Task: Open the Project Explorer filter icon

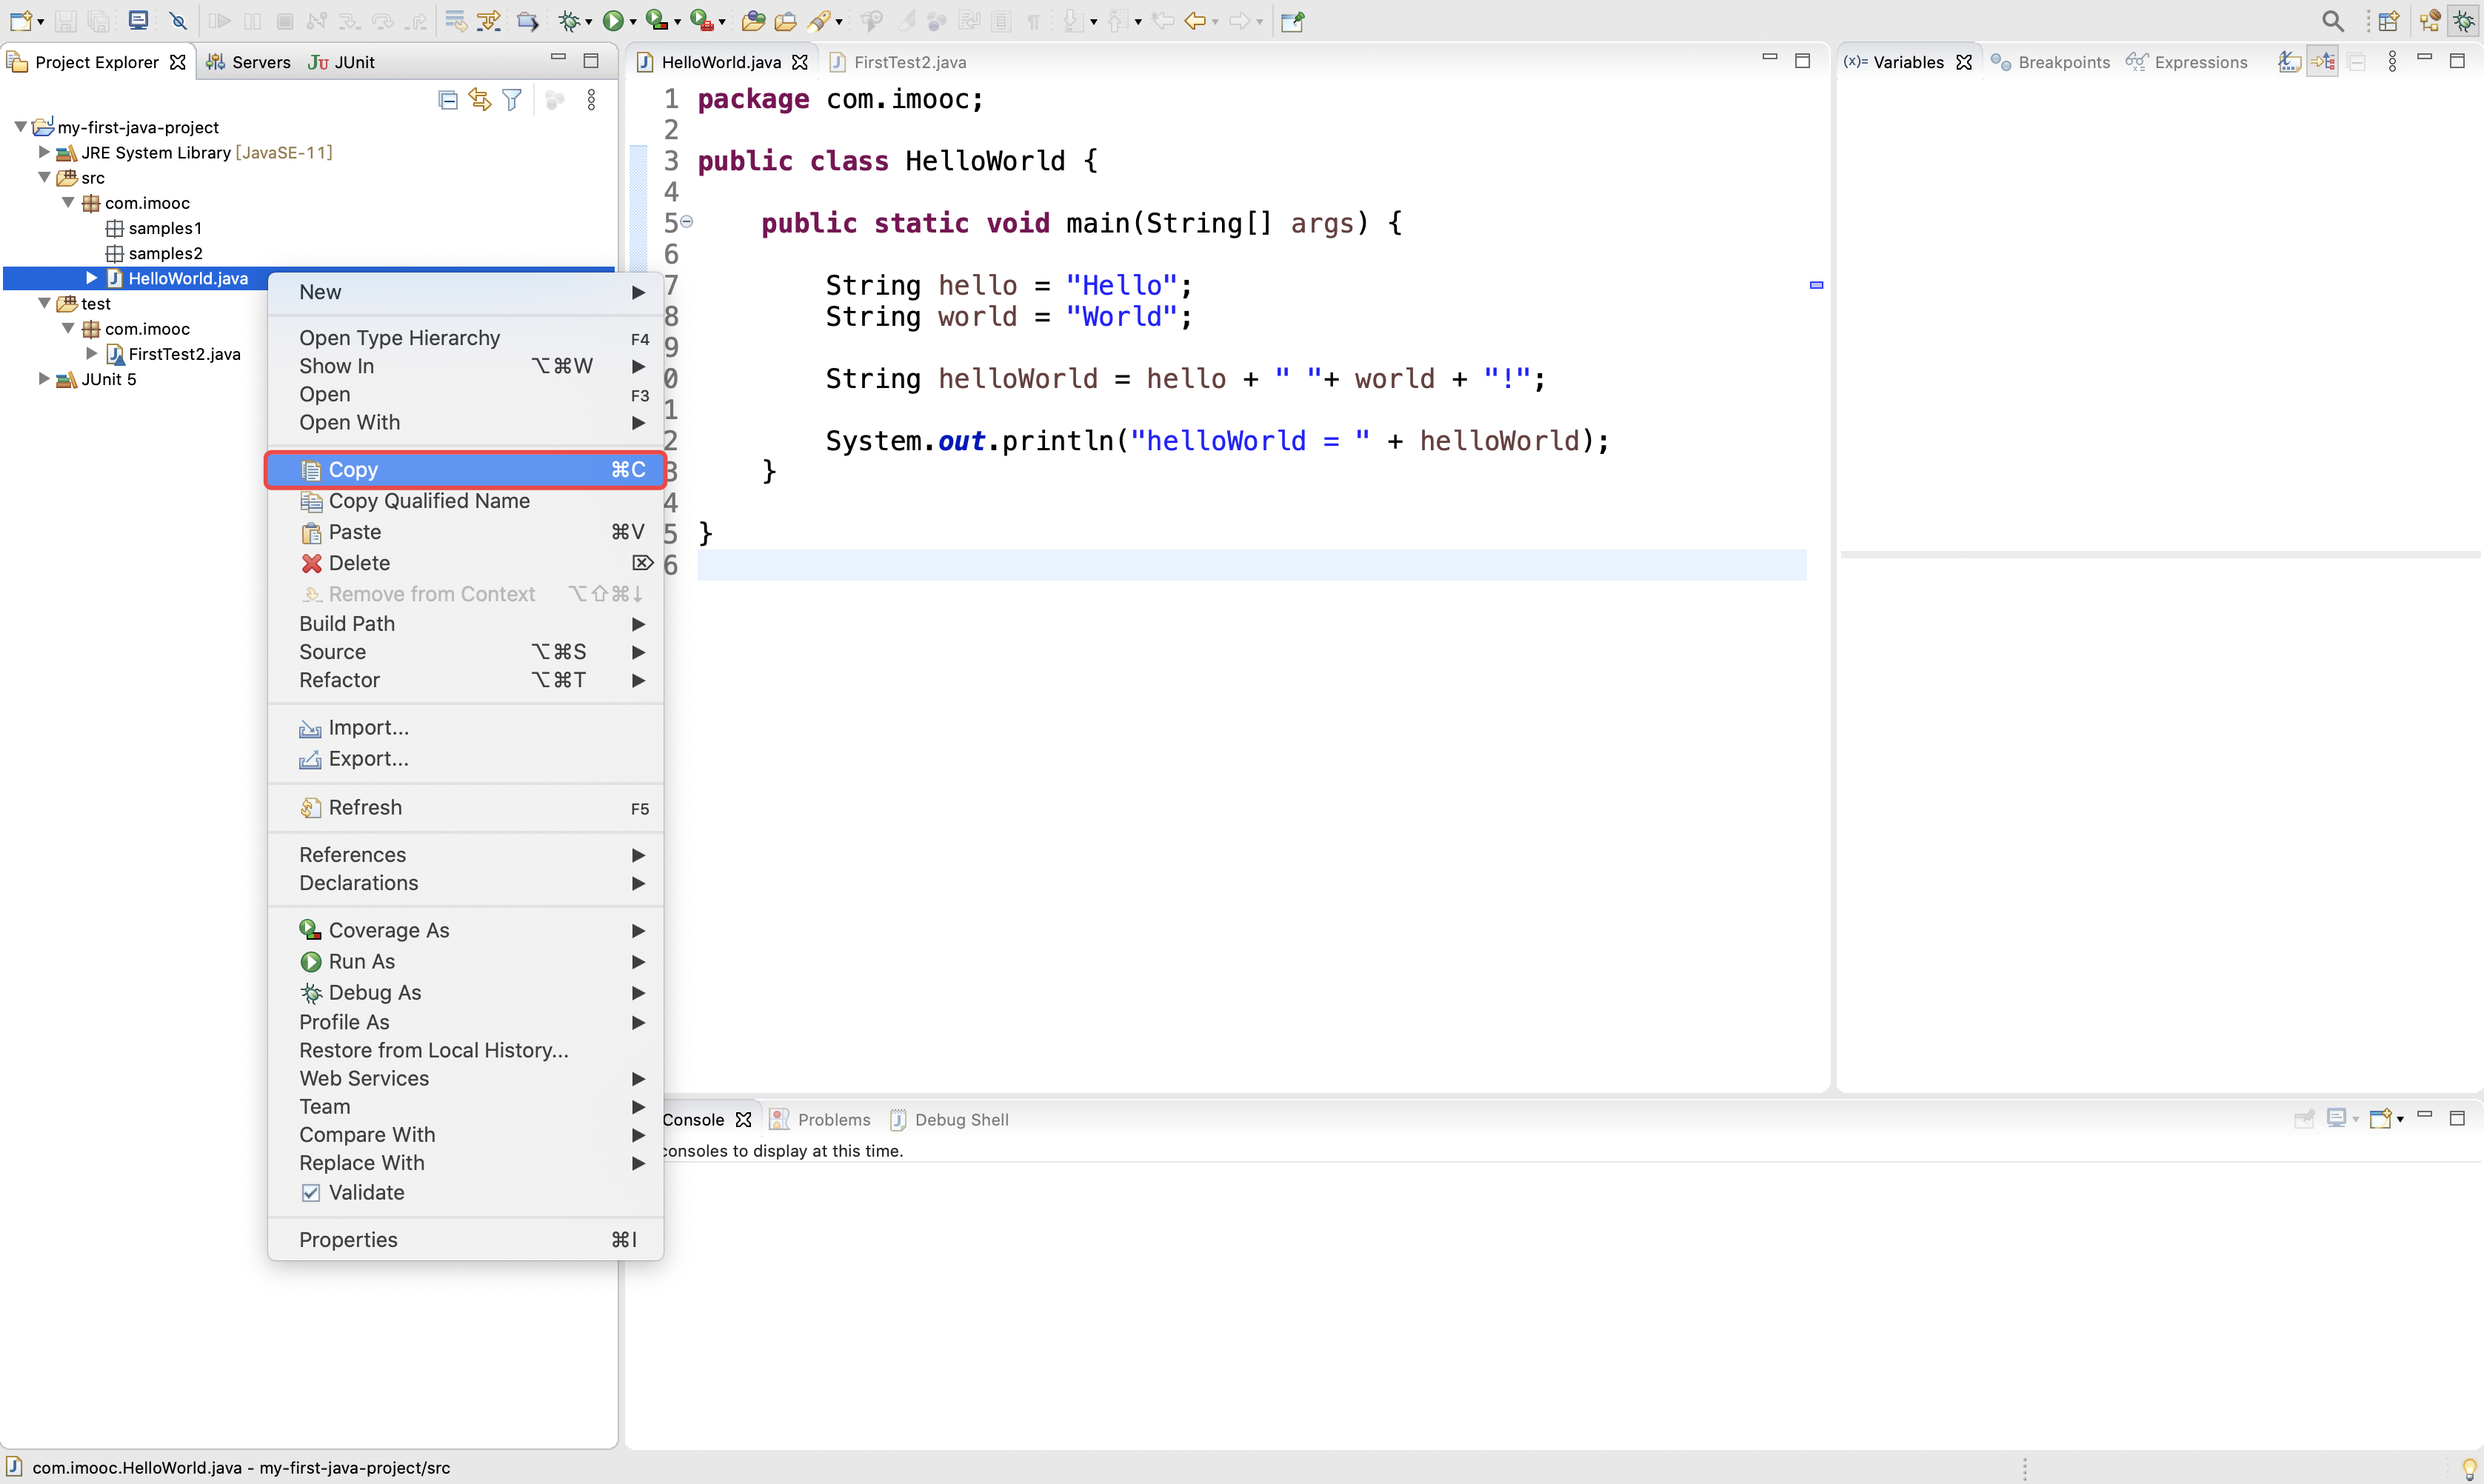Action: tap(512, 100)
